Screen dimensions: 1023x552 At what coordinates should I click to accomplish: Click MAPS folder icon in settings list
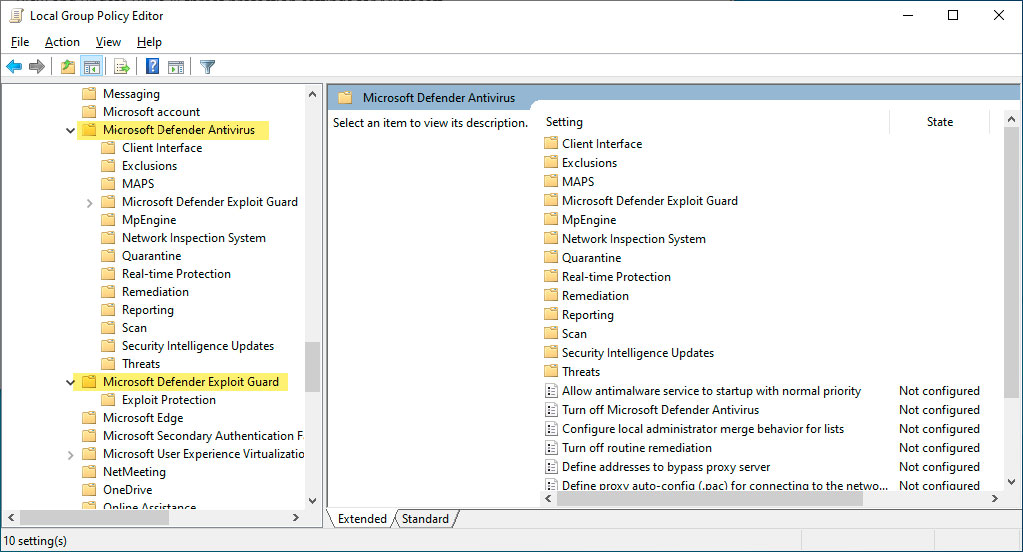[551, 181]
